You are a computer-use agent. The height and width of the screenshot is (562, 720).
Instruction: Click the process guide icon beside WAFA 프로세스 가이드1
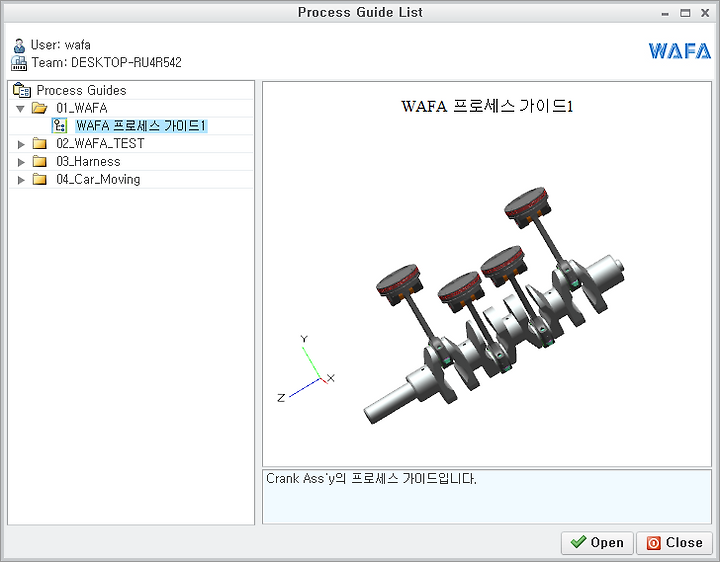[59, 126]
